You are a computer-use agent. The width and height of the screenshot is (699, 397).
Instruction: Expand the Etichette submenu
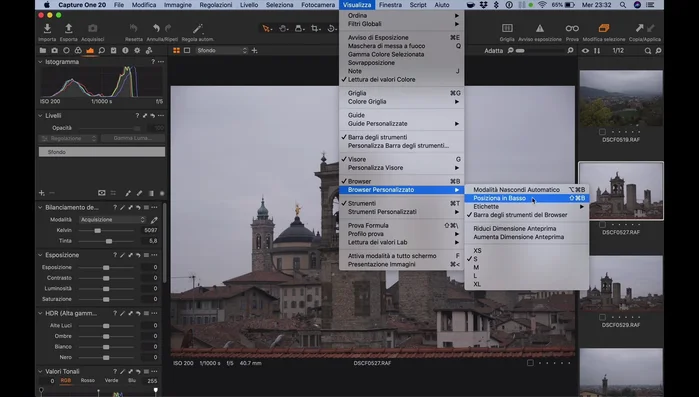(x=526, y=206)
